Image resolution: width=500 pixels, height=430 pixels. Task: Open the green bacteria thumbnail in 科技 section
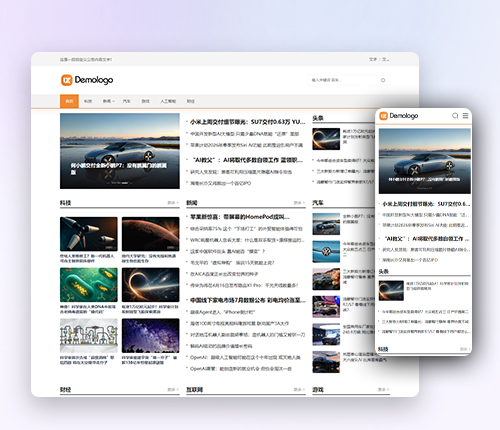coord(89,285)
